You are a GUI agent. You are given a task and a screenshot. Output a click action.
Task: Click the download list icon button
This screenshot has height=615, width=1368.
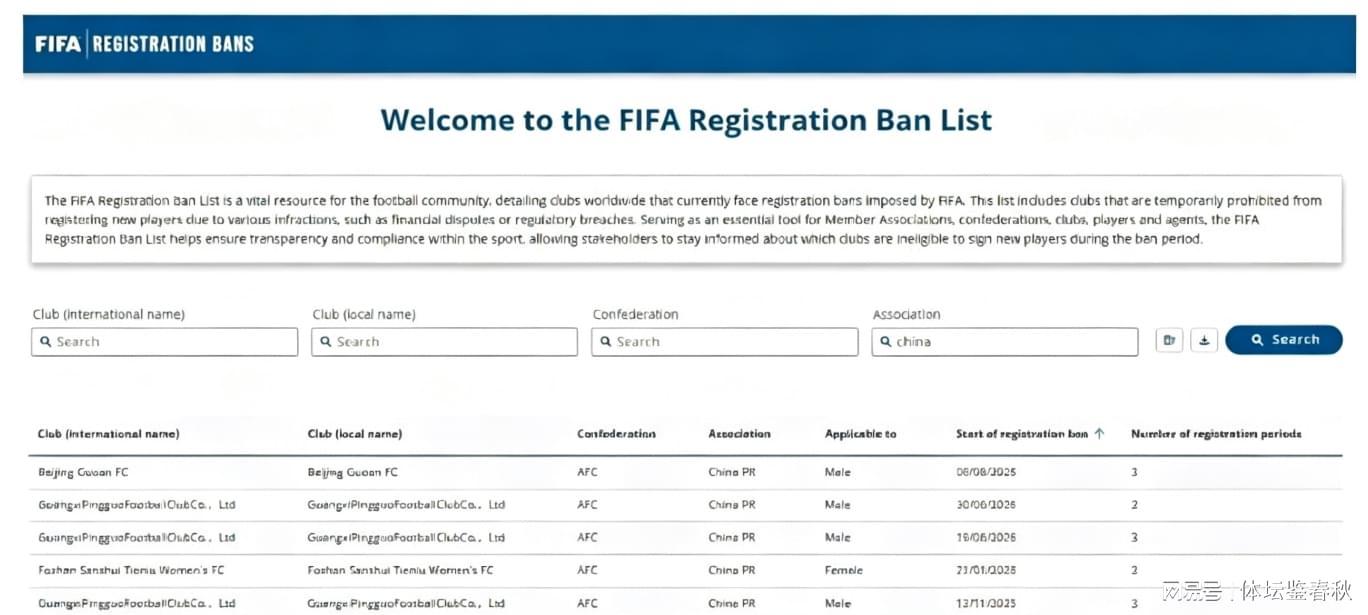[x=1204, y=340]
